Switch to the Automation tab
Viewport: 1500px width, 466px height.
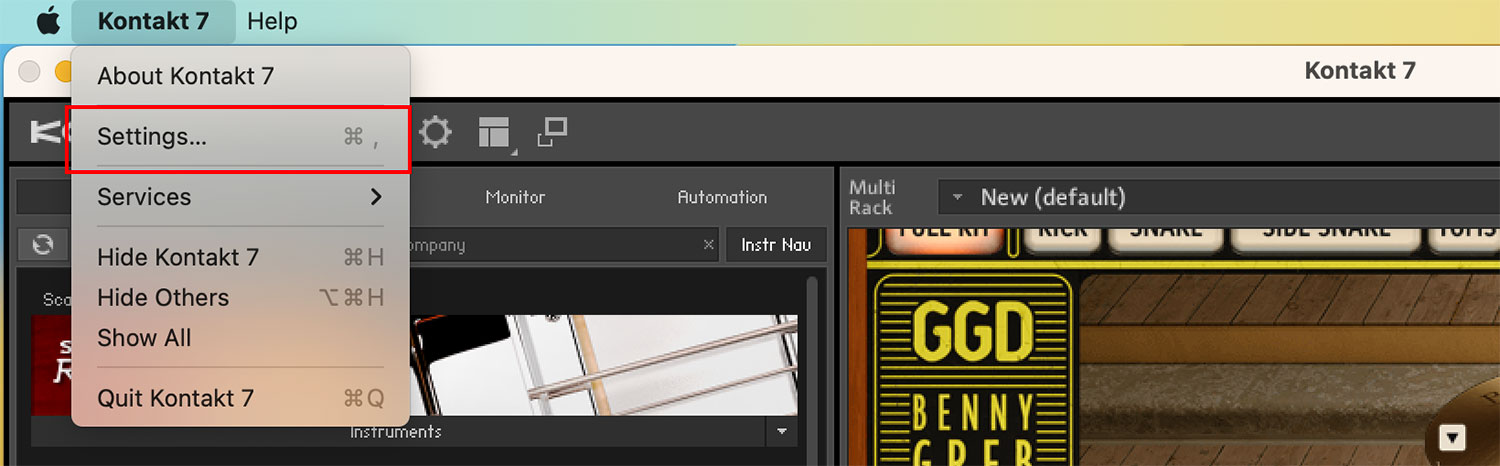tap(722, 197)
